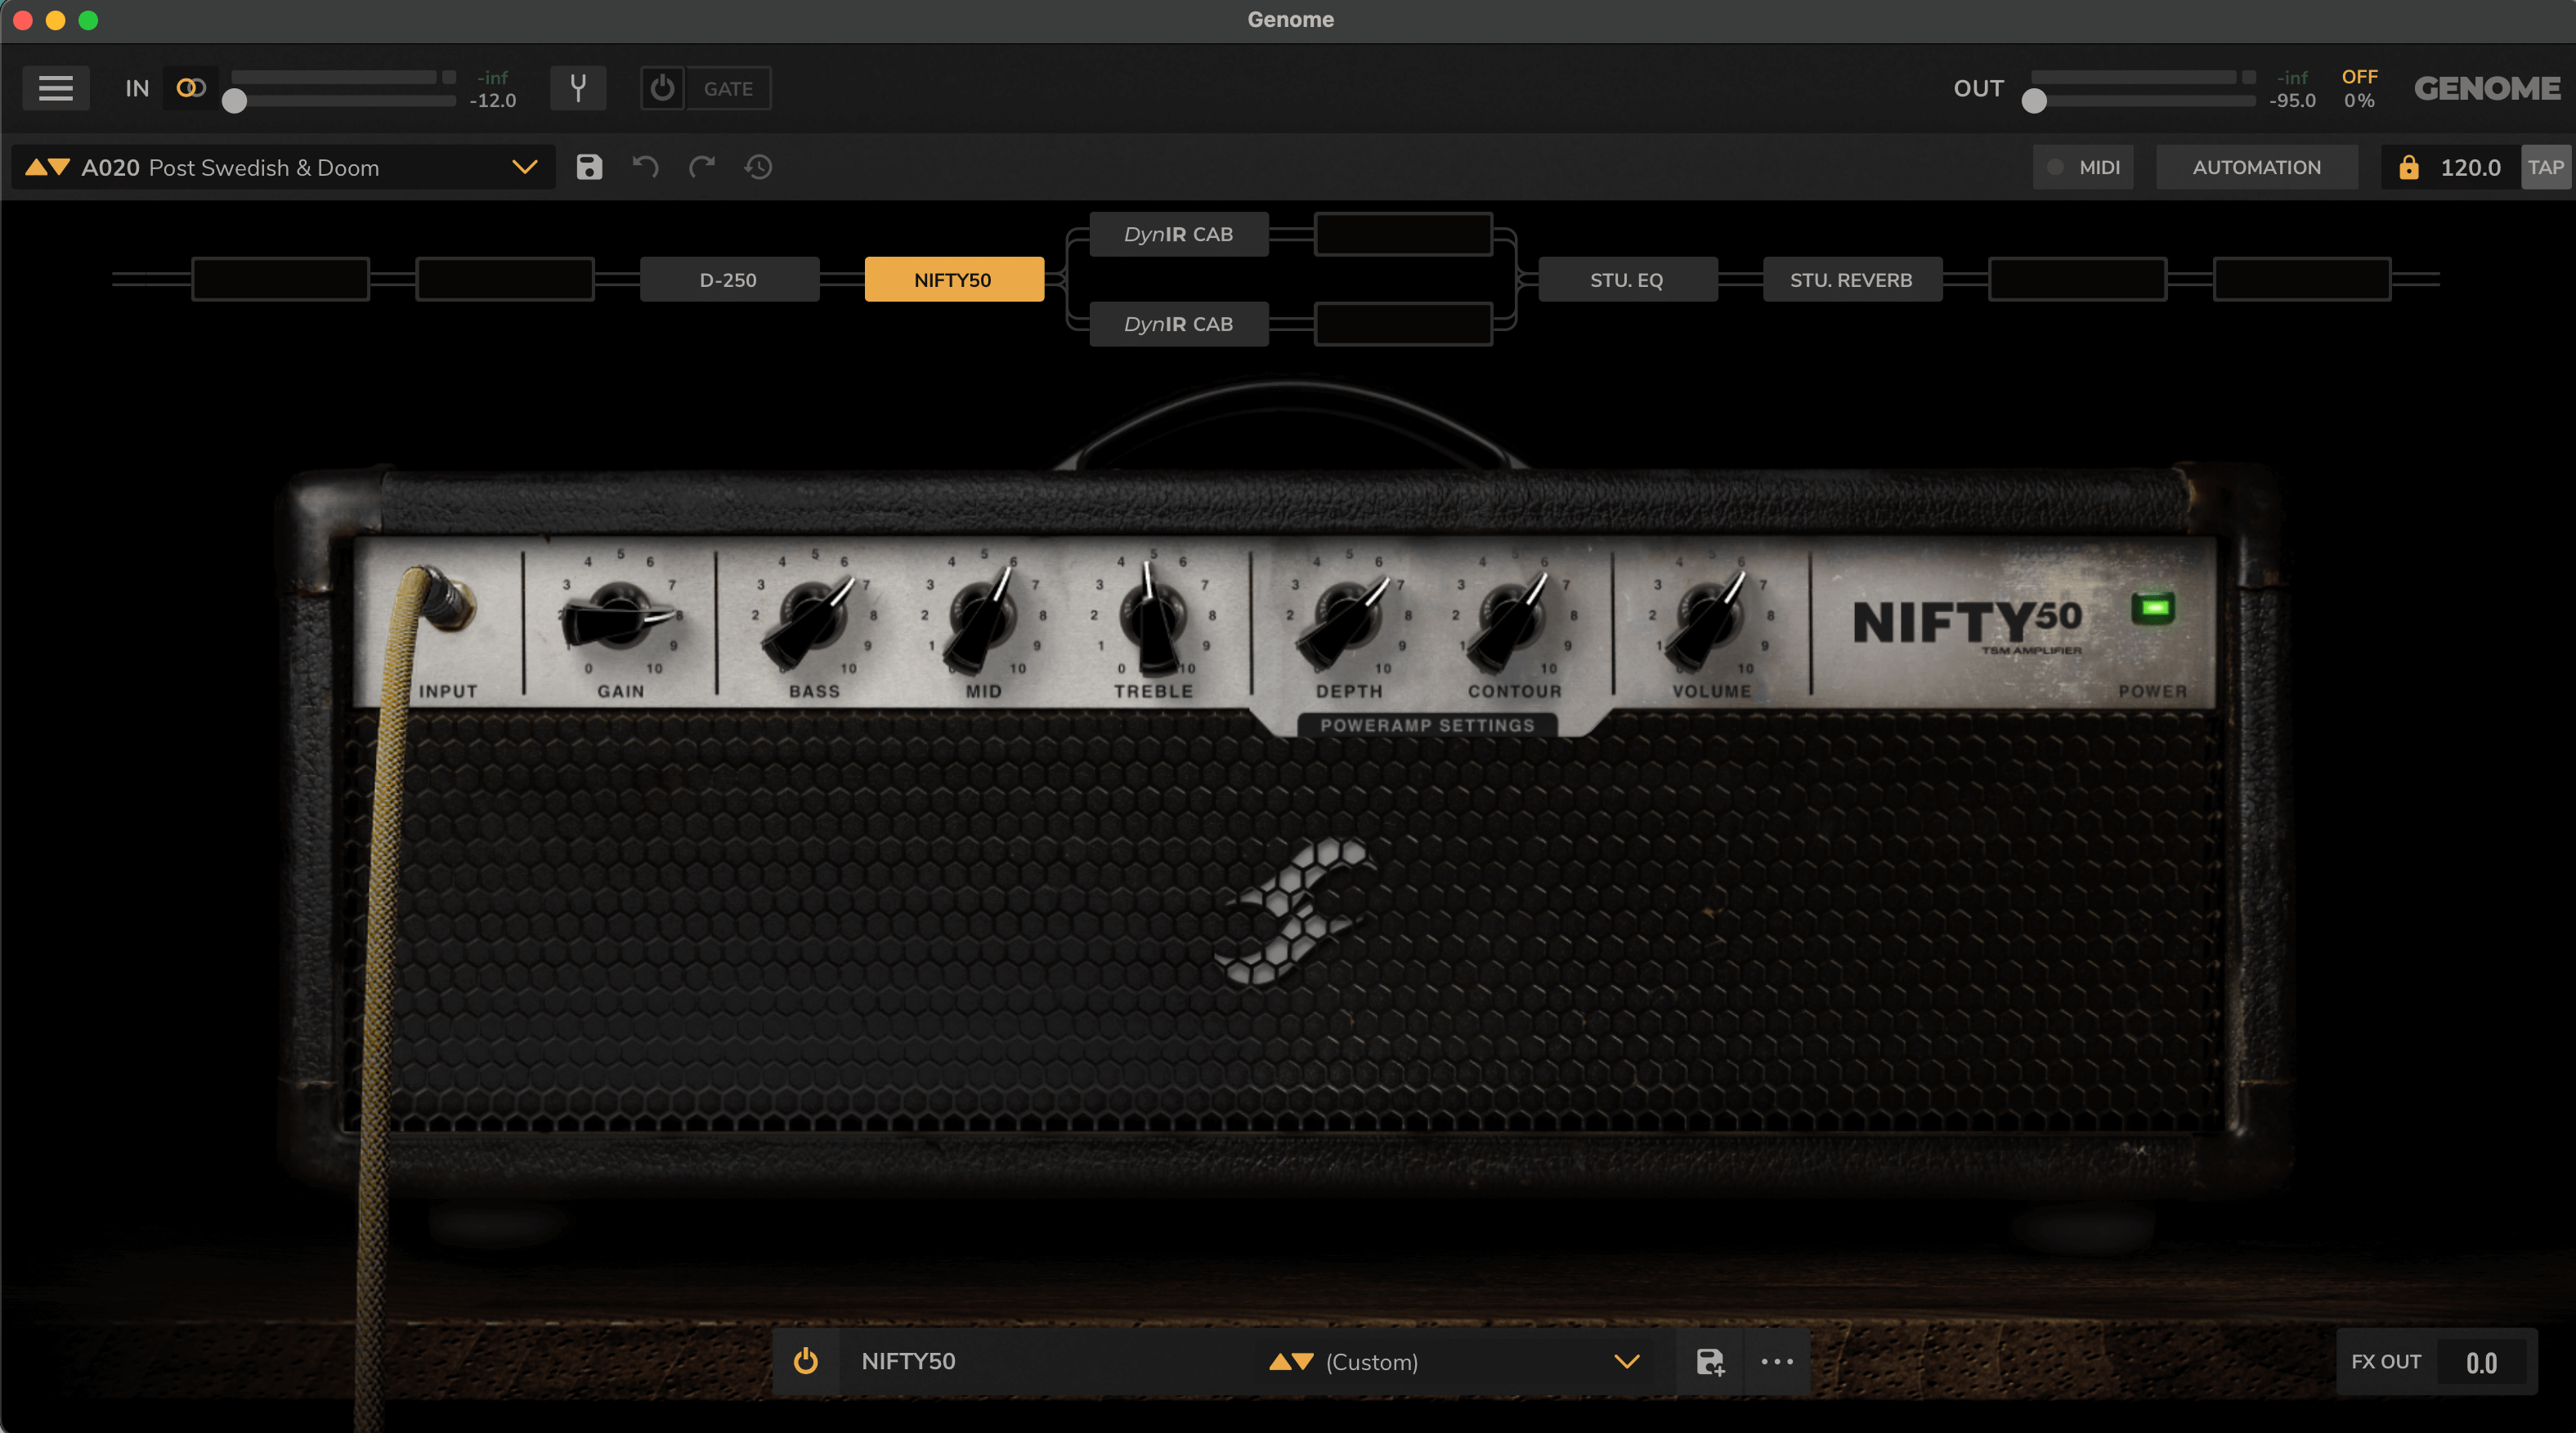Screen dimensions: 2576x1433
Task: Toggle the stereo input link icon
Action: (190, 88)
